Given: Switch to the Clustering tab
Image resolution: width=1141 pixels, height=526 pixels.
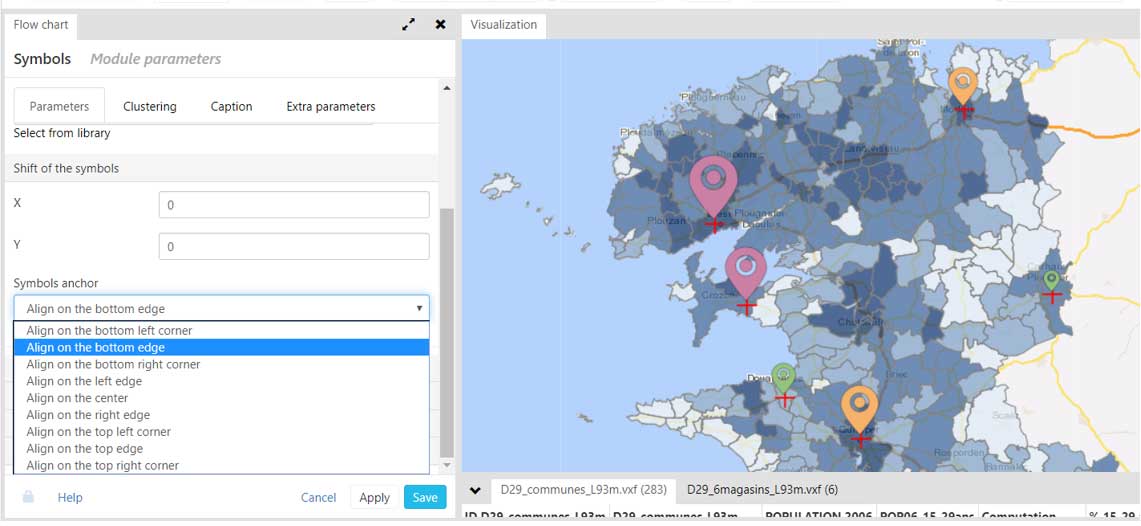Looking at the screenshot, I should click(150, 106).
